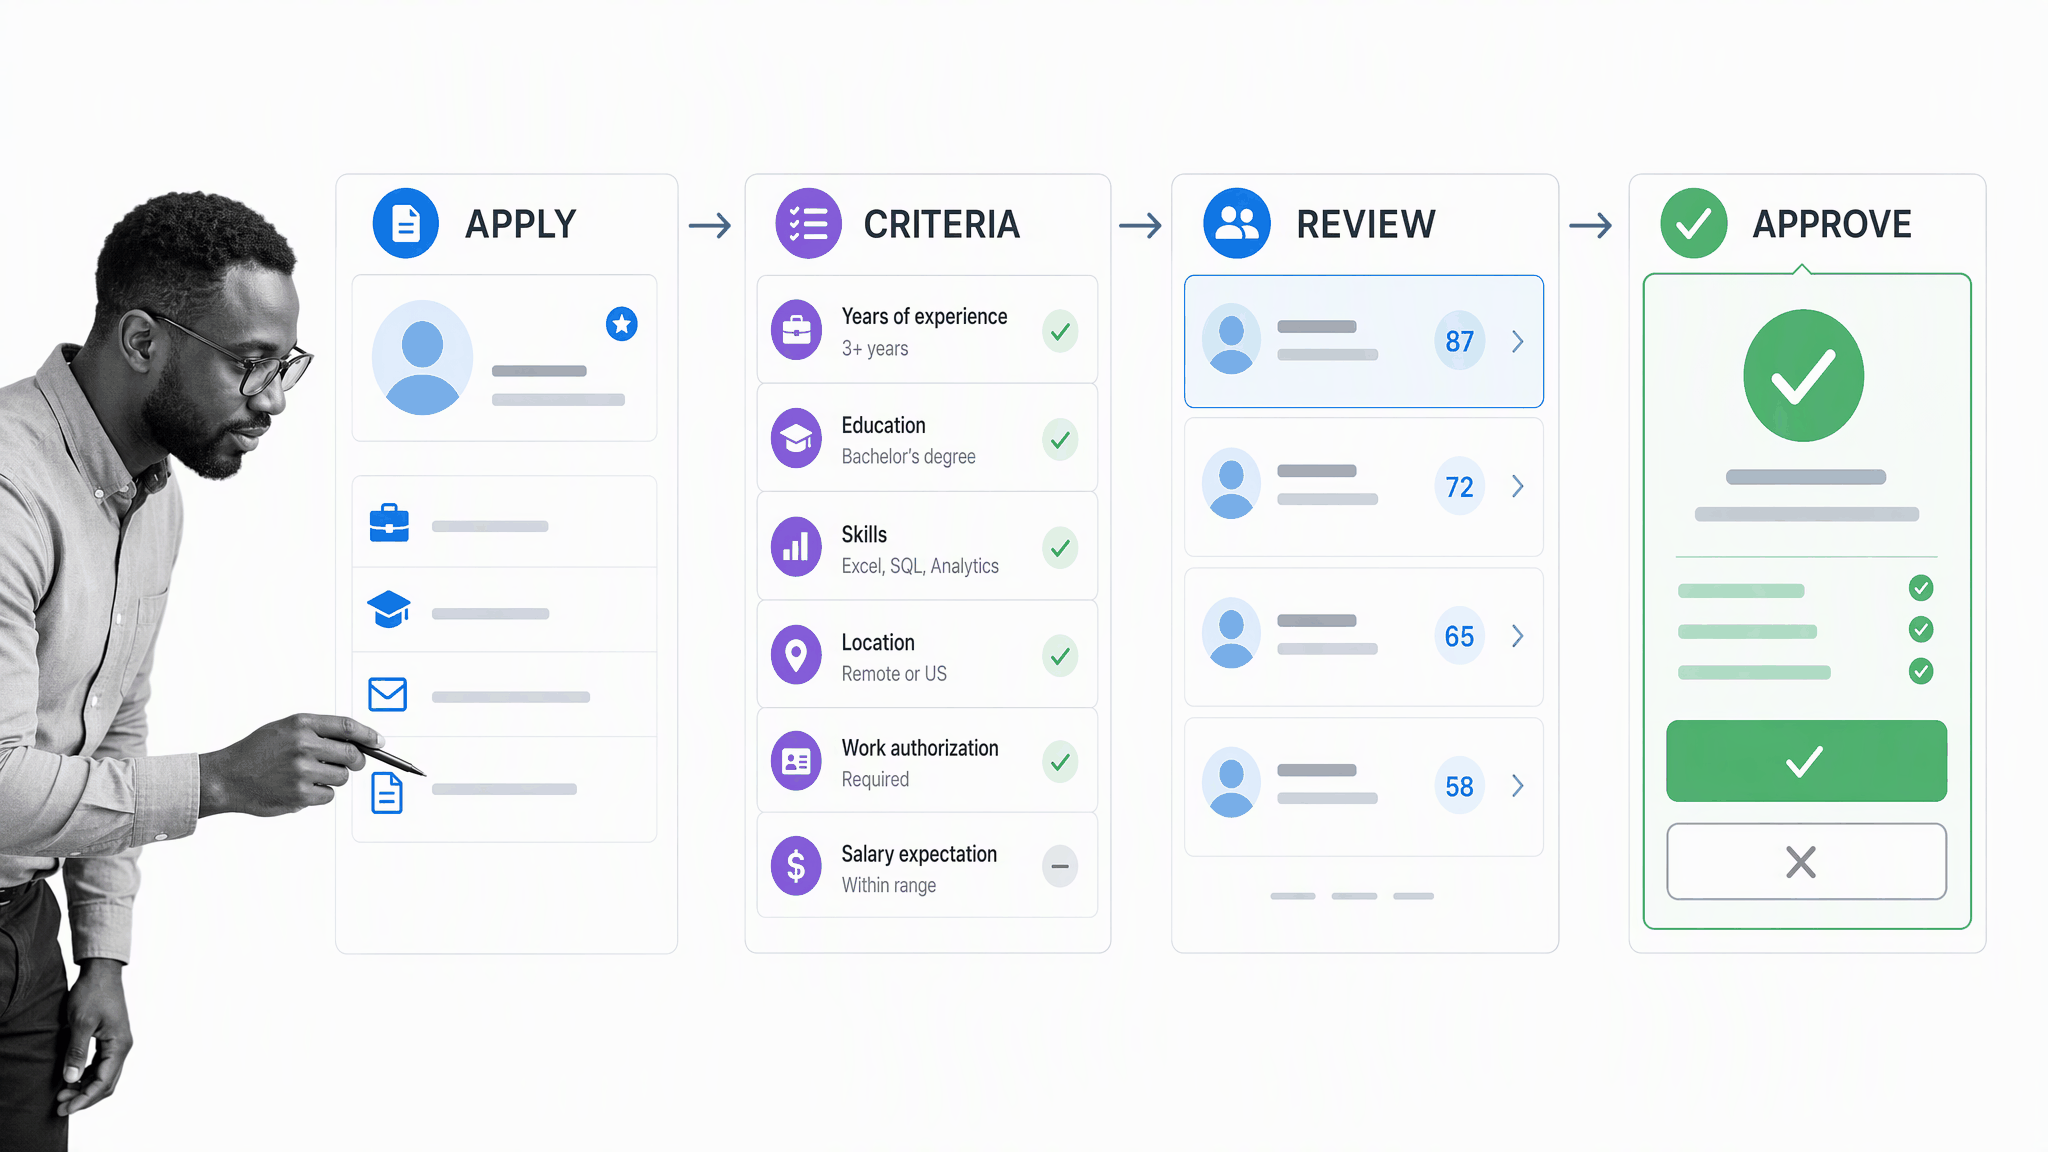
Task: Click the 'Remote or US' text
Action: pyautogui.click(x=894, y=674)
